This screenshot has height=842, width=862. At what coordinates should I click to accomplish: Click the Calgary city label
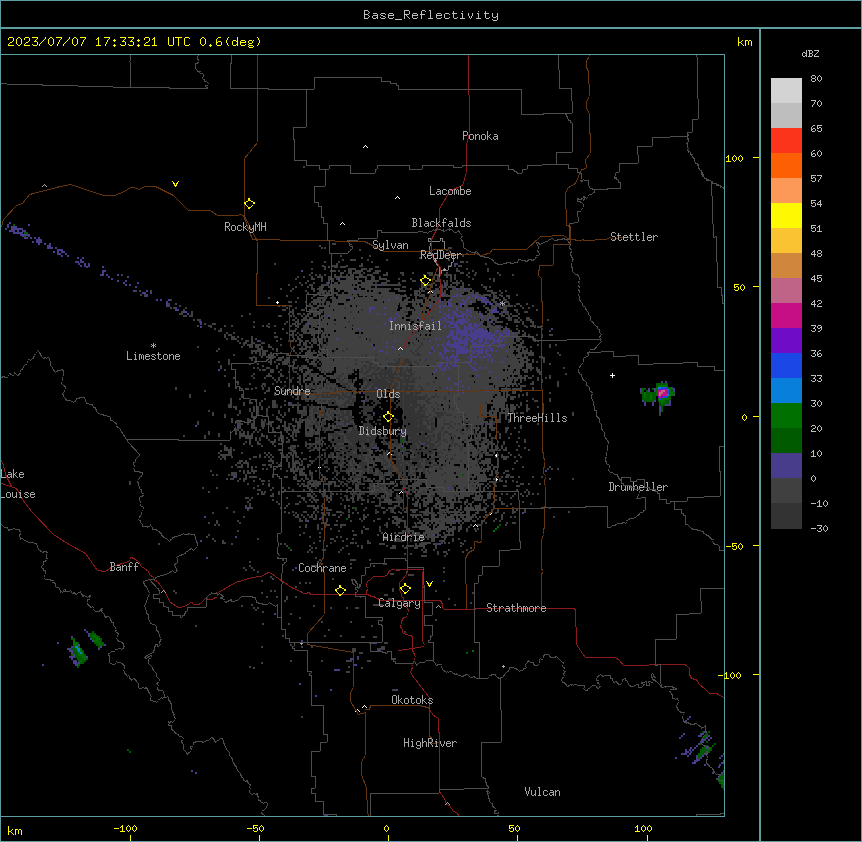[x=399, y=603]
